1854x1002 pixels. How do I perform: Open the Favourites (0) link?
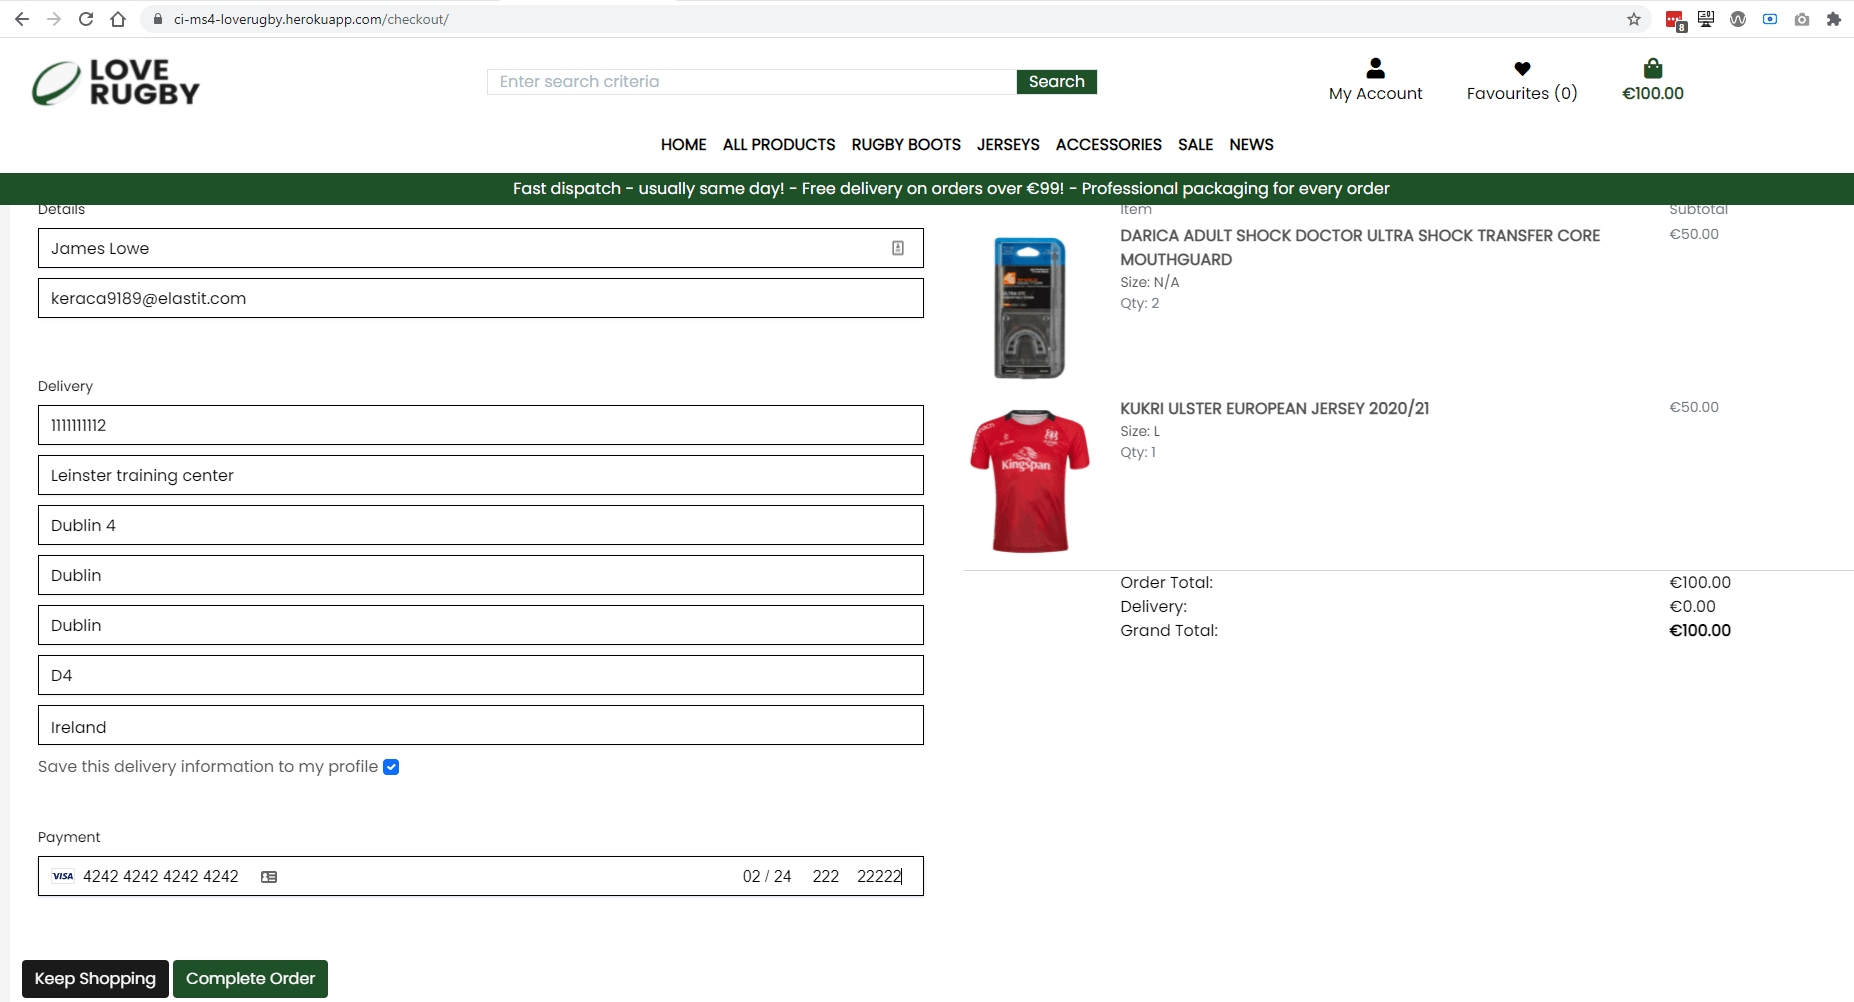coord(1522,94)
